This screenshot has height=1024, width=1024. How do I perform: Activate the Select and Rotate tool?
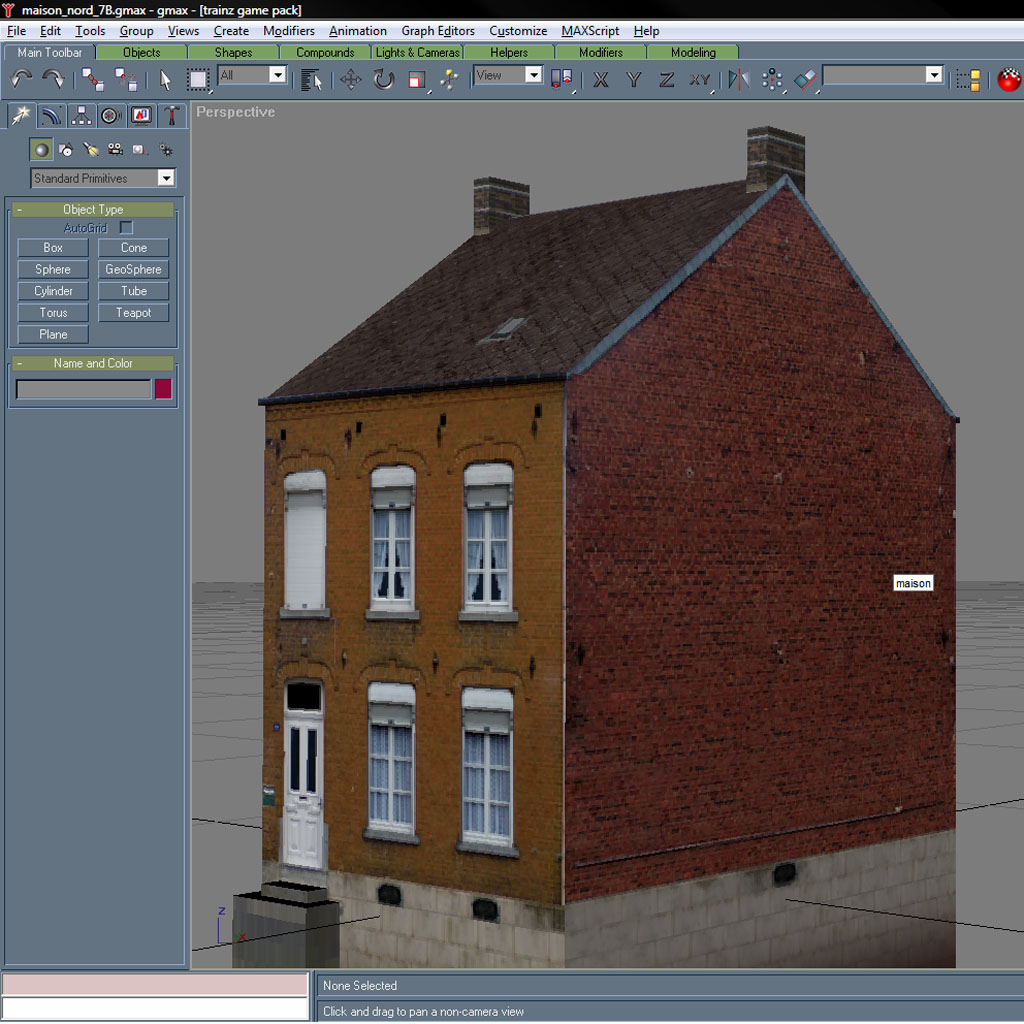(384, 79)
